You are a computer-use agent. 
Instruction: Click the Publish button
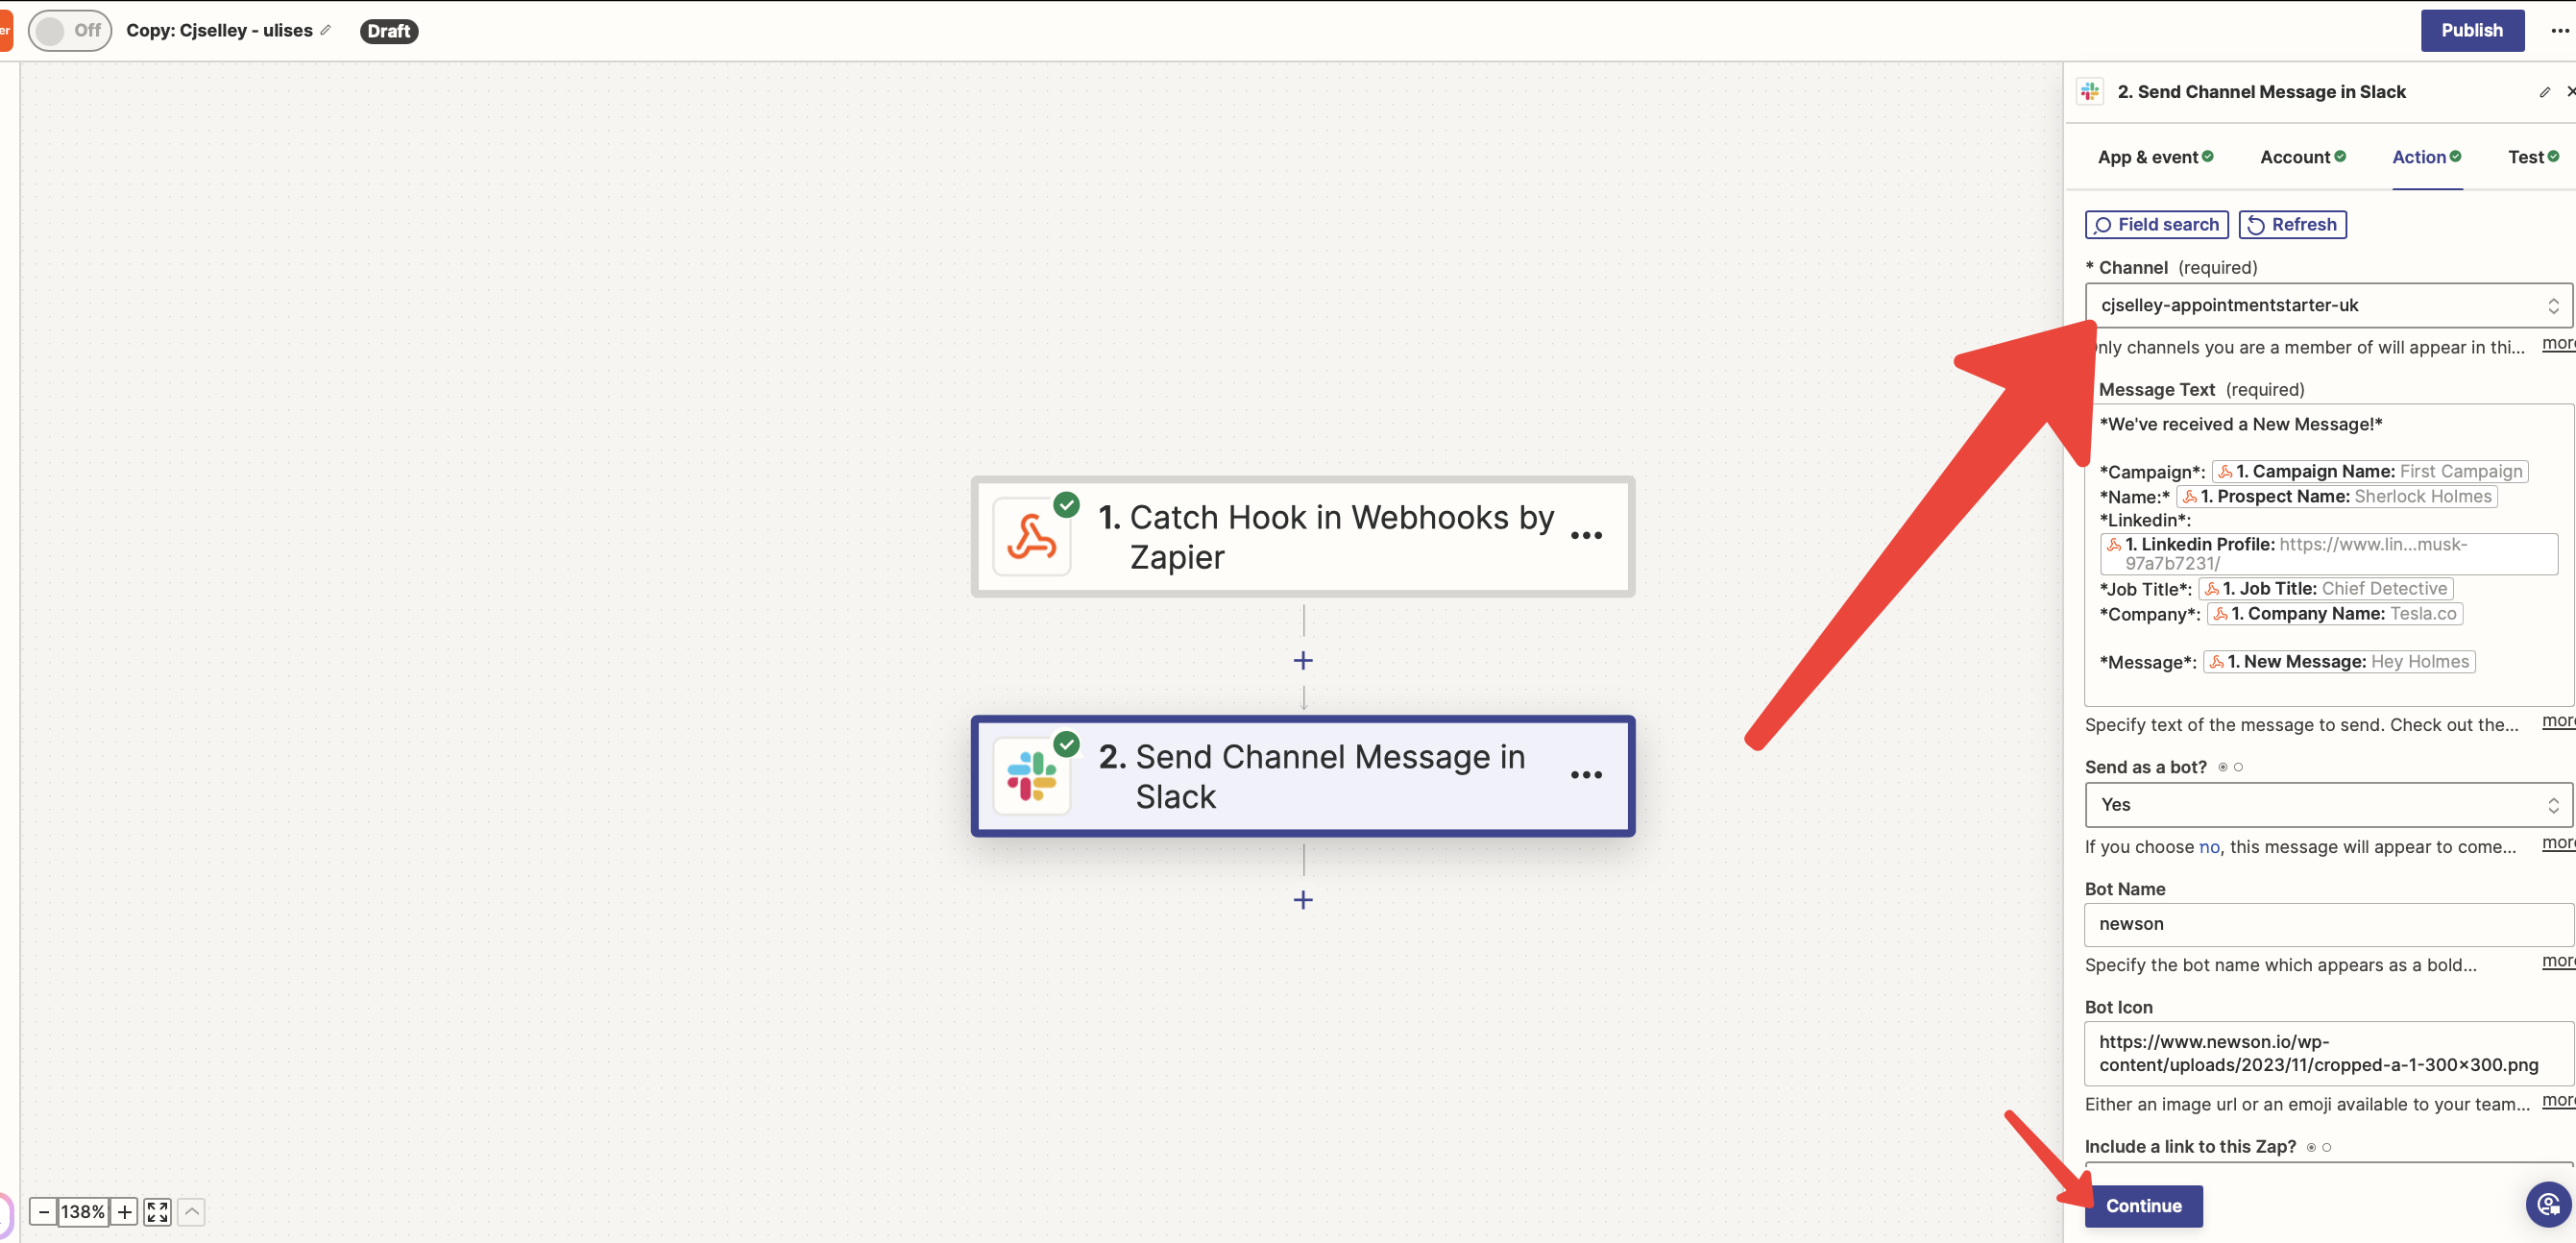(2471, 30)
